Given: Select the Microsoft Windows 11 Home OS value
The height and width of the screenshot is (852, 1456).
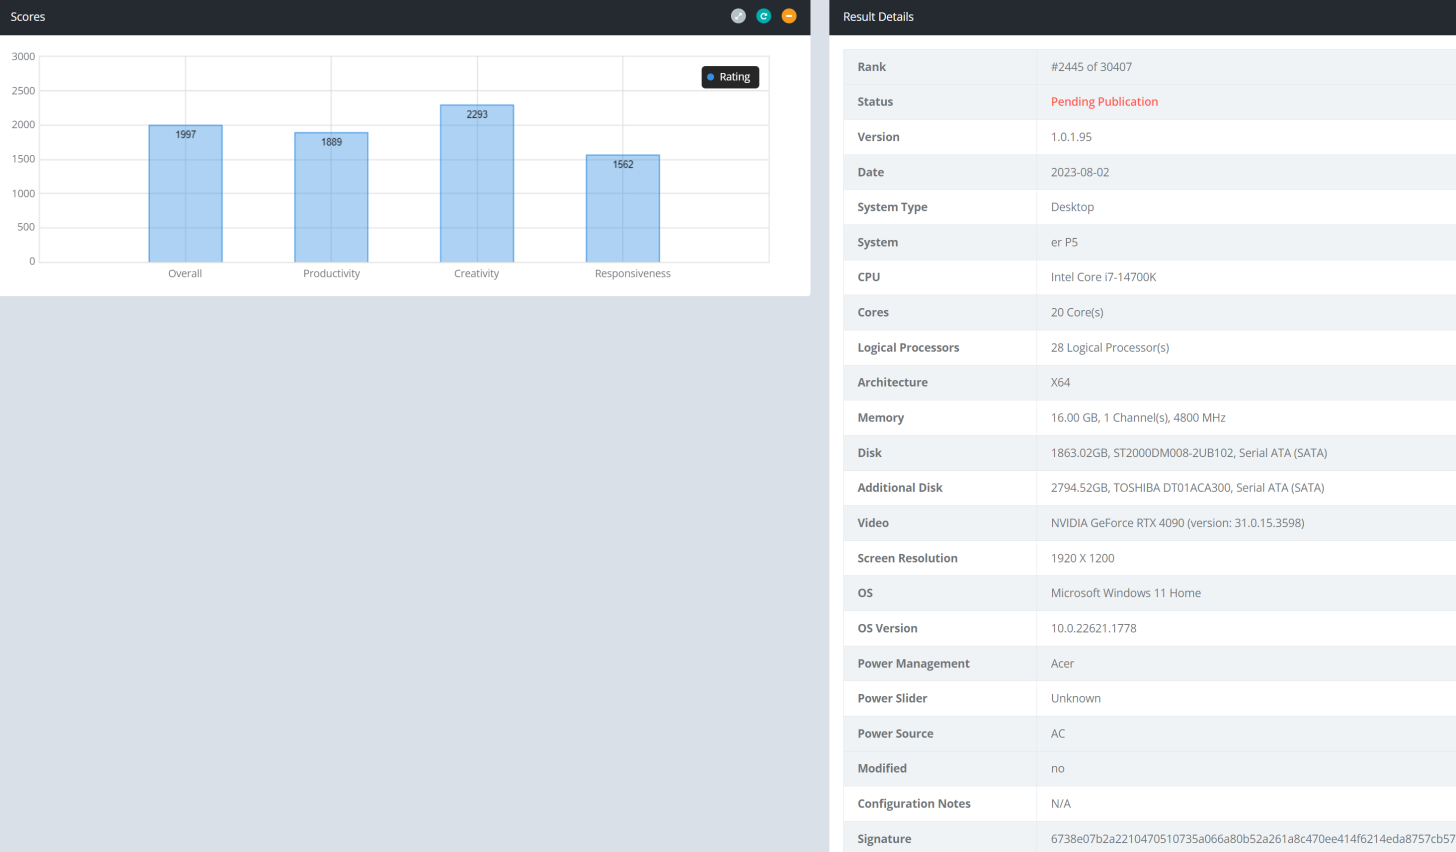Looking at the screenshot, I should 1125,593.
